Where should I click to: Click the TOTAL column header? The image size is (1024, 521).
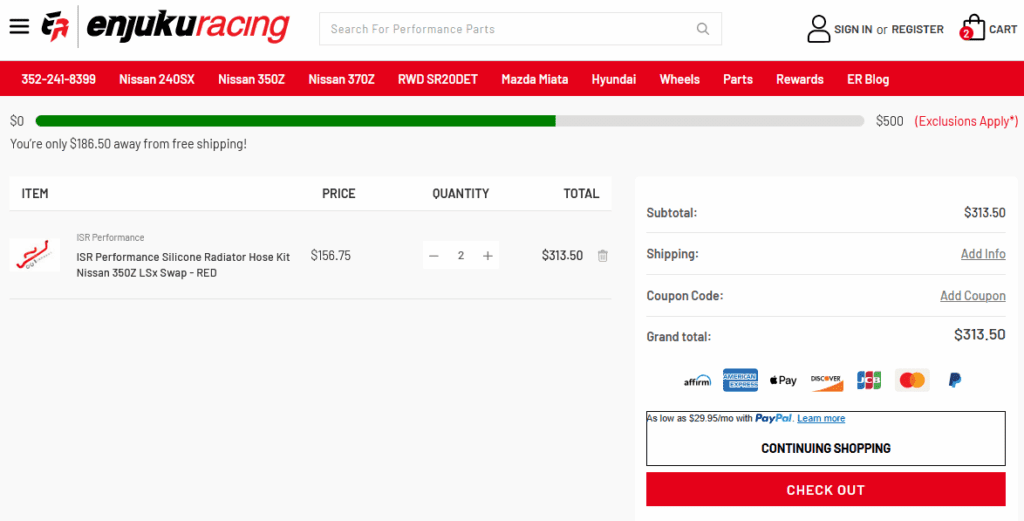tap(581, 194)
